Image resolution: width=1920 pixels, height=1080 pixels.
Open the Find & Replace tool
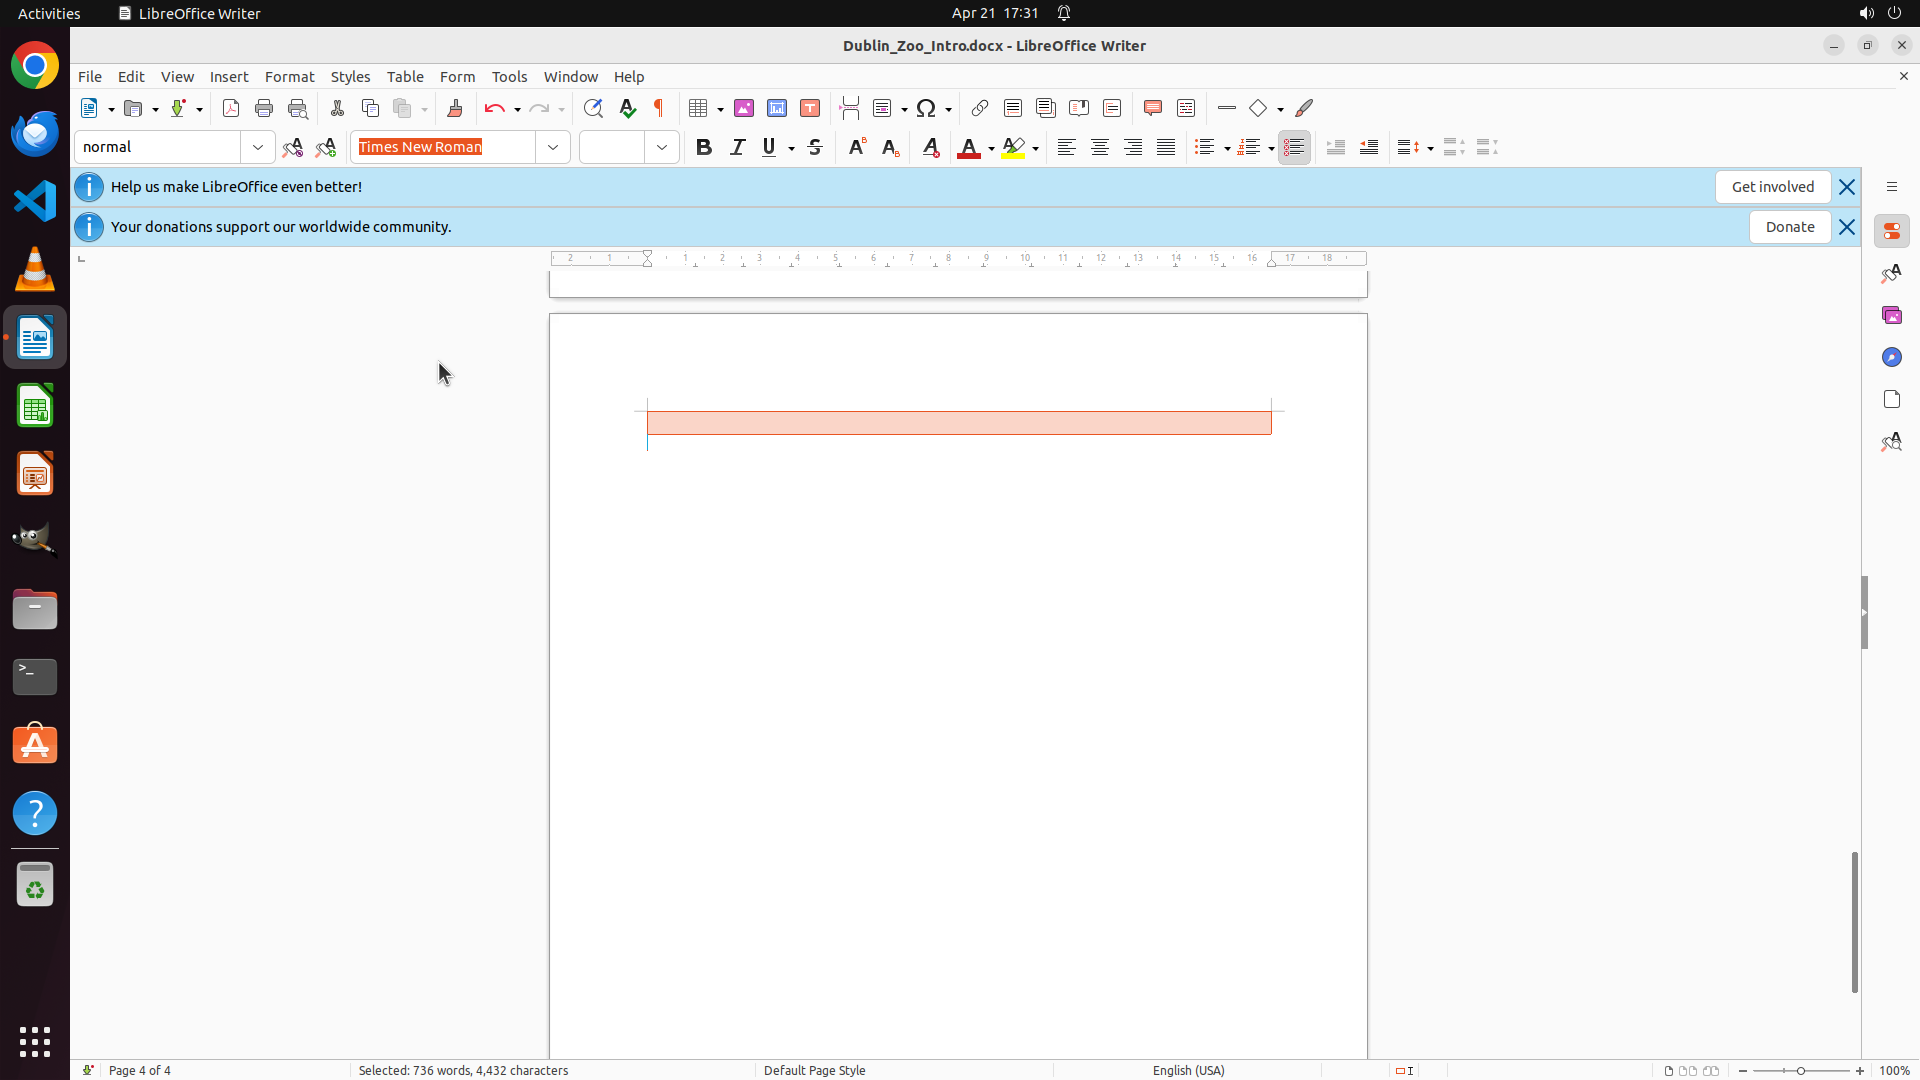point(593,108)
